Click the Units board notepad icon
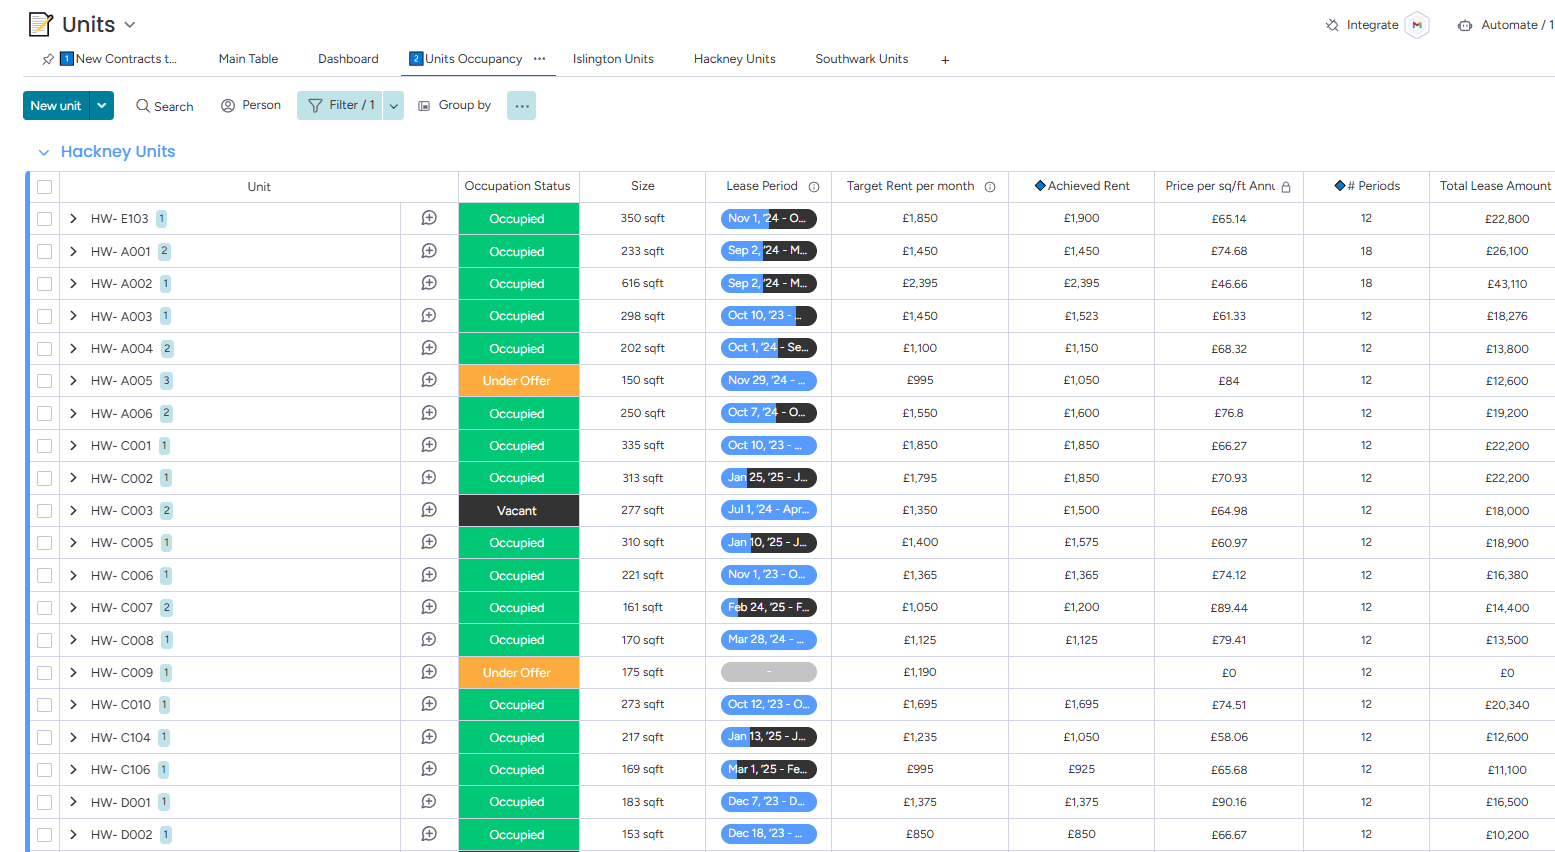This screenshot has height=852, width=1555. point(41,24)
